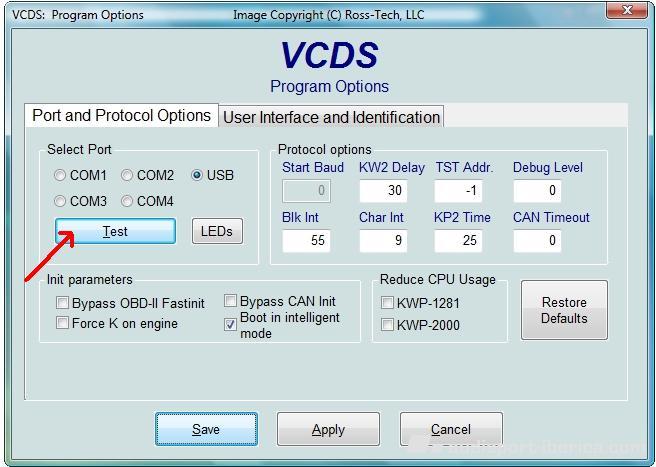This screenshot has height=467, width=656.
Task: Close the VCDS Program Options window
Action: 626,10
